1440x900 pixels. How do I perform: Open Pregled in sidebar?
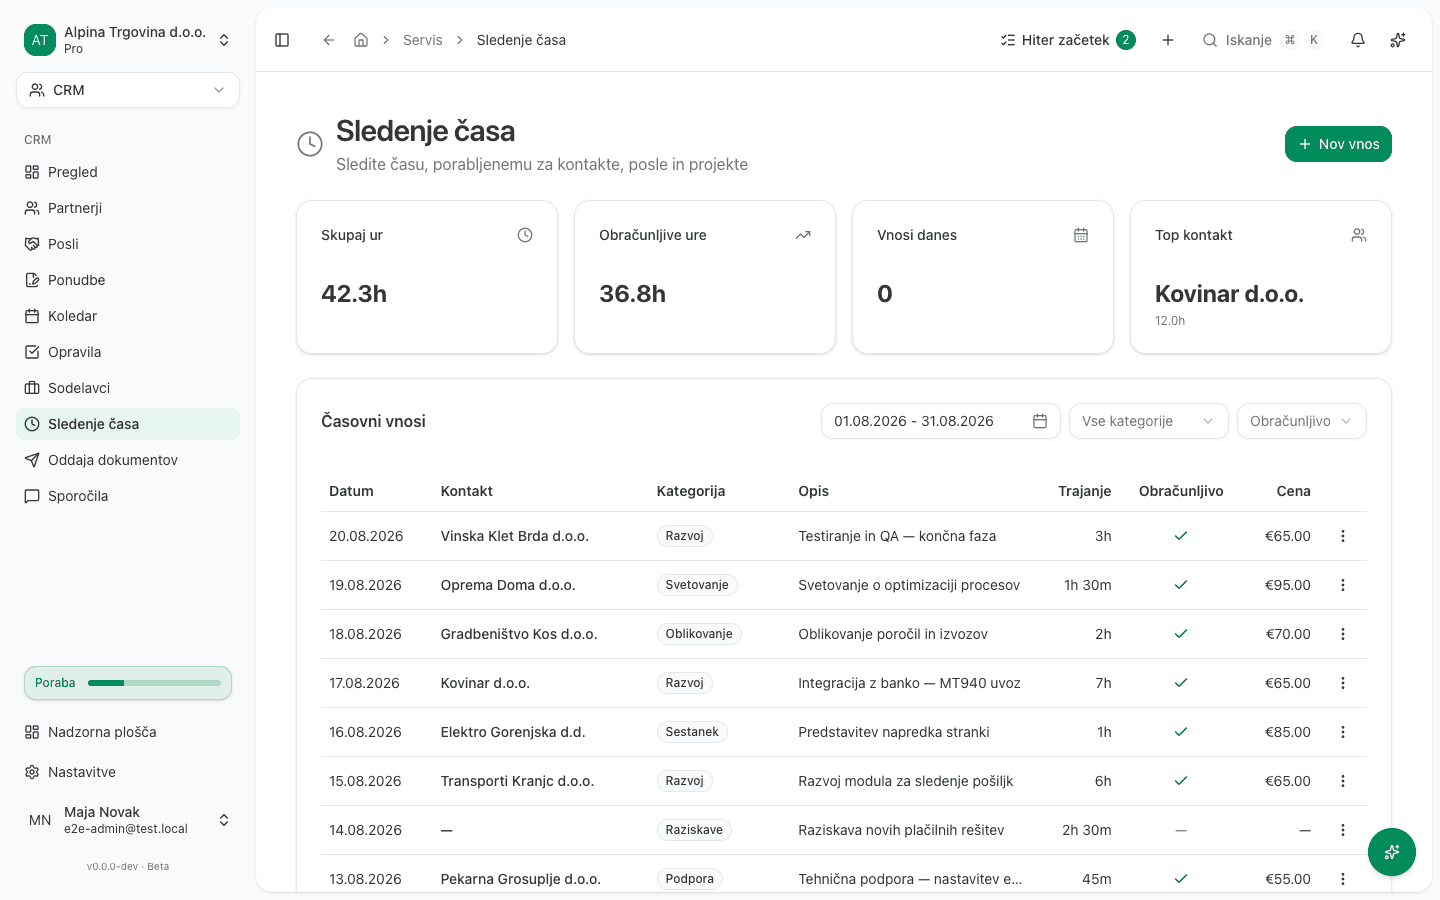click(128, 172)
